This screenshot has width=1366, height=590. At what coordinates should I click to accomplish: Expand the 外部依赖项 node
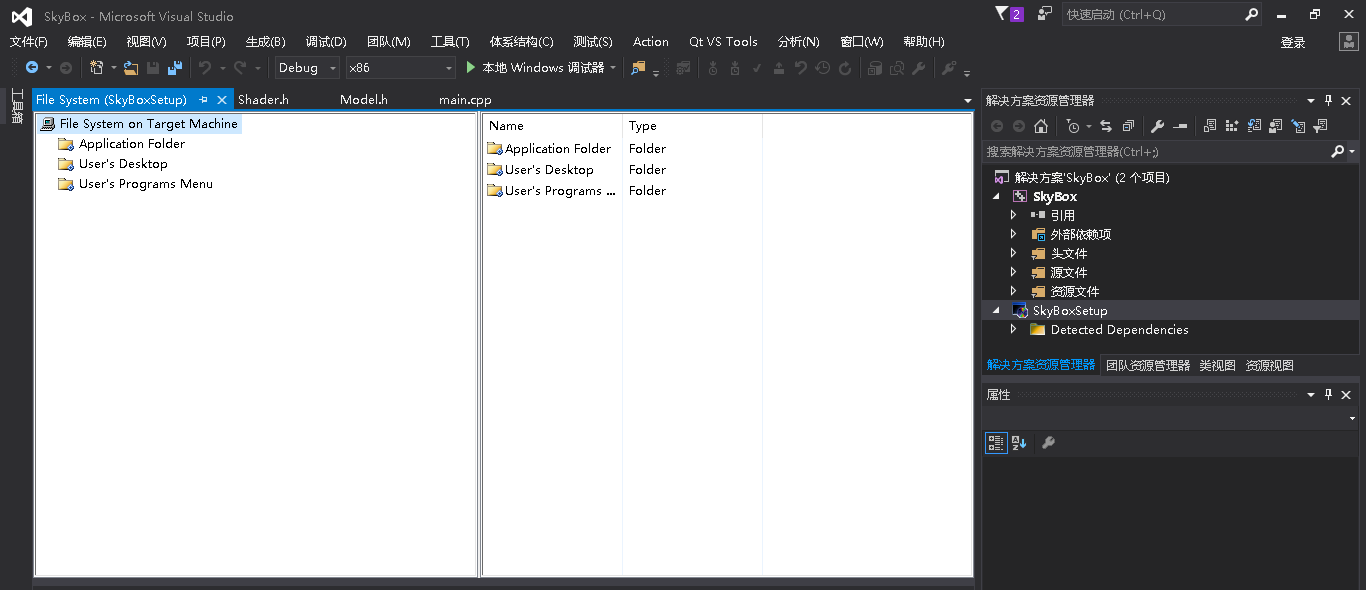(x=1013, y=234)
